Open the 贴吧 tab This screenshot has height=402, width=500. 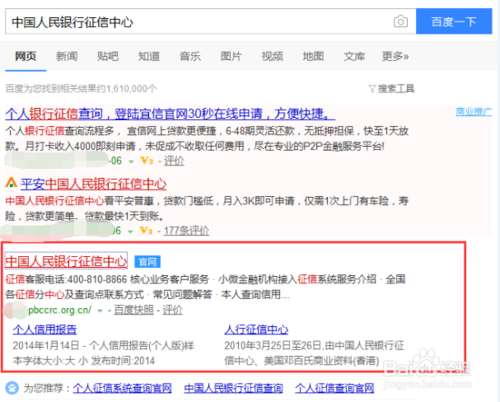coord(108,56)
